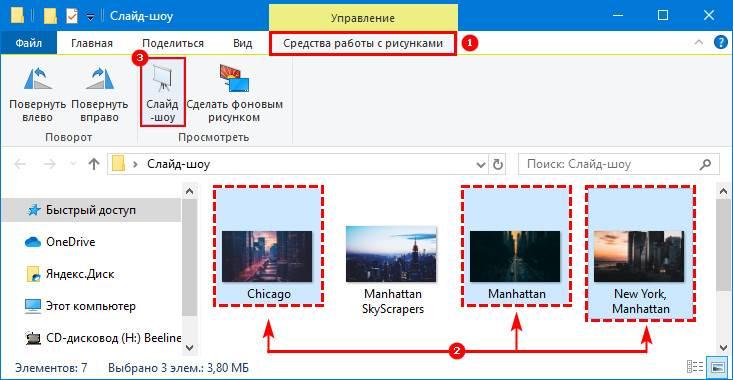Click the new folder icon in the title bar
733x380 pixels.
[50, 16]
